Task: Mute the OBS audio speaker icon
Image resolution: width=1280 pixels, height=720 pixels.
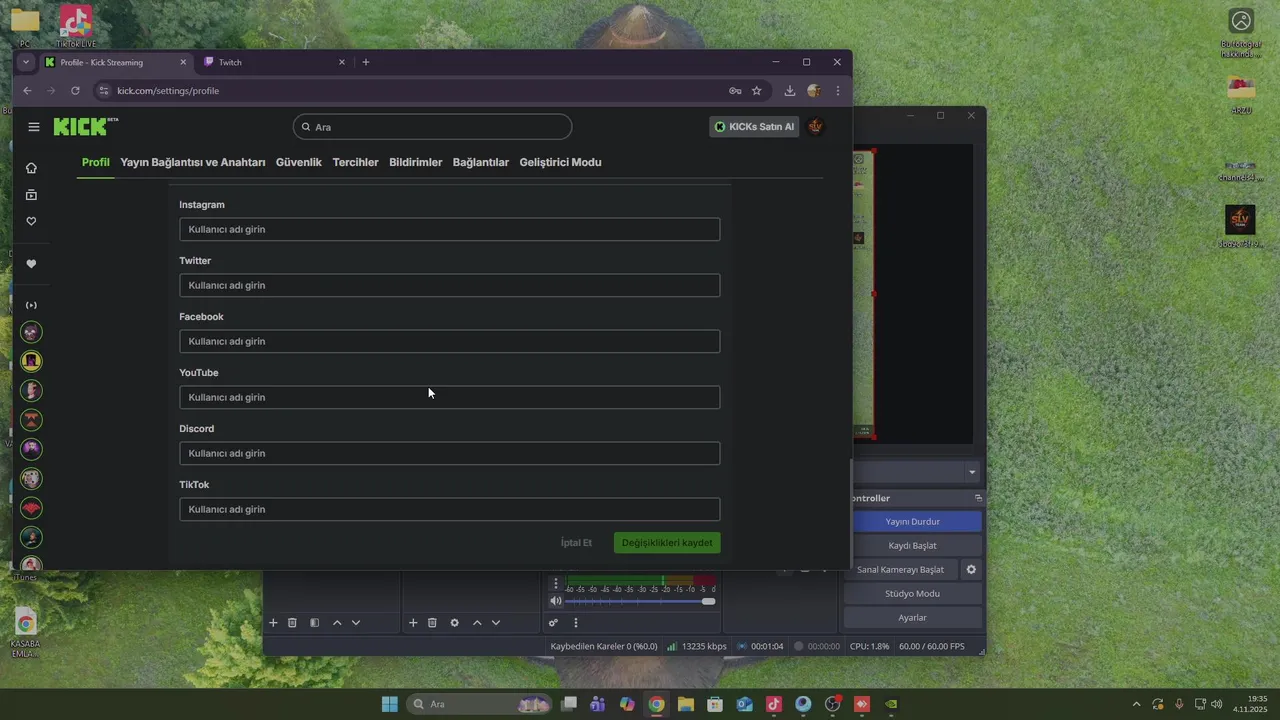Action: pos(556,601)
